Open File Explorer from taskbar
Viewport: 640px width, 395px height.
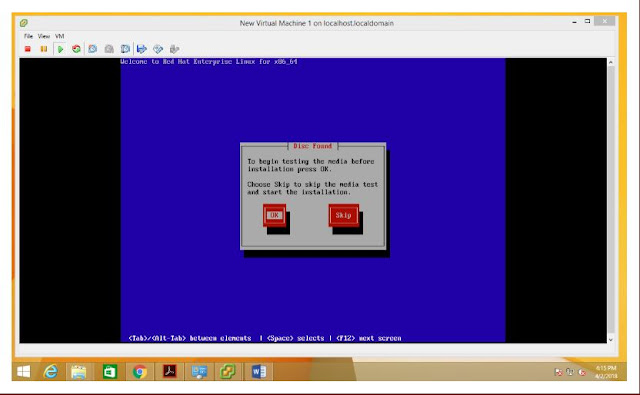pos(78,372)
